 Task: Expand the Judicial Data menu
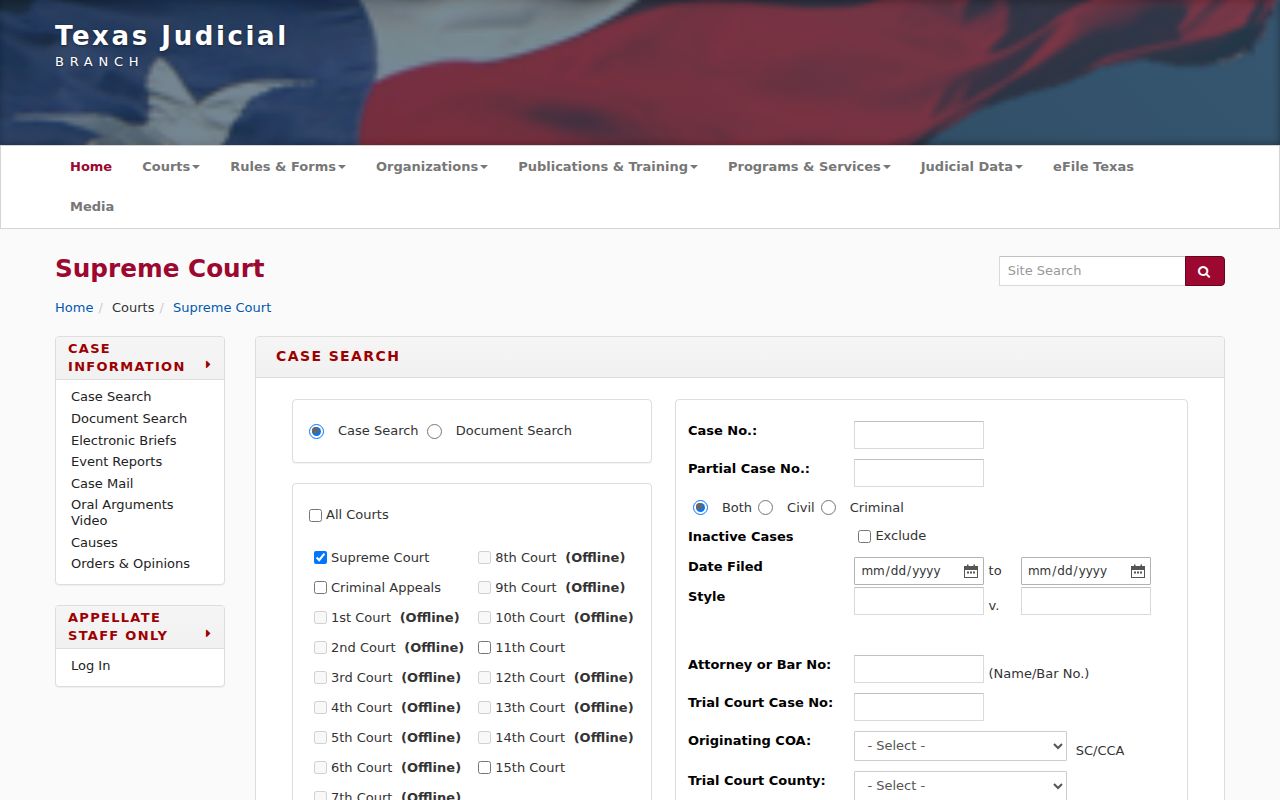pyautogui.click(x=971, y=167)
